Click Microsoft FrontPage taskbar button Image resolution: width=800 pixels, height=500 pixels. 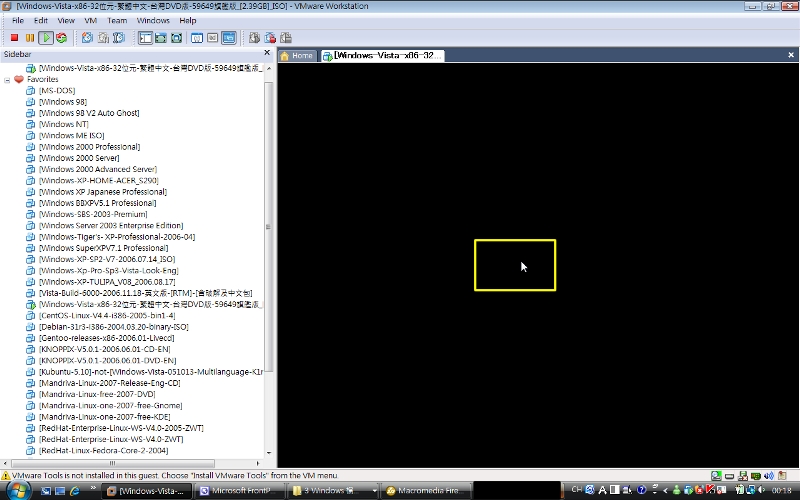click(238, 491)
